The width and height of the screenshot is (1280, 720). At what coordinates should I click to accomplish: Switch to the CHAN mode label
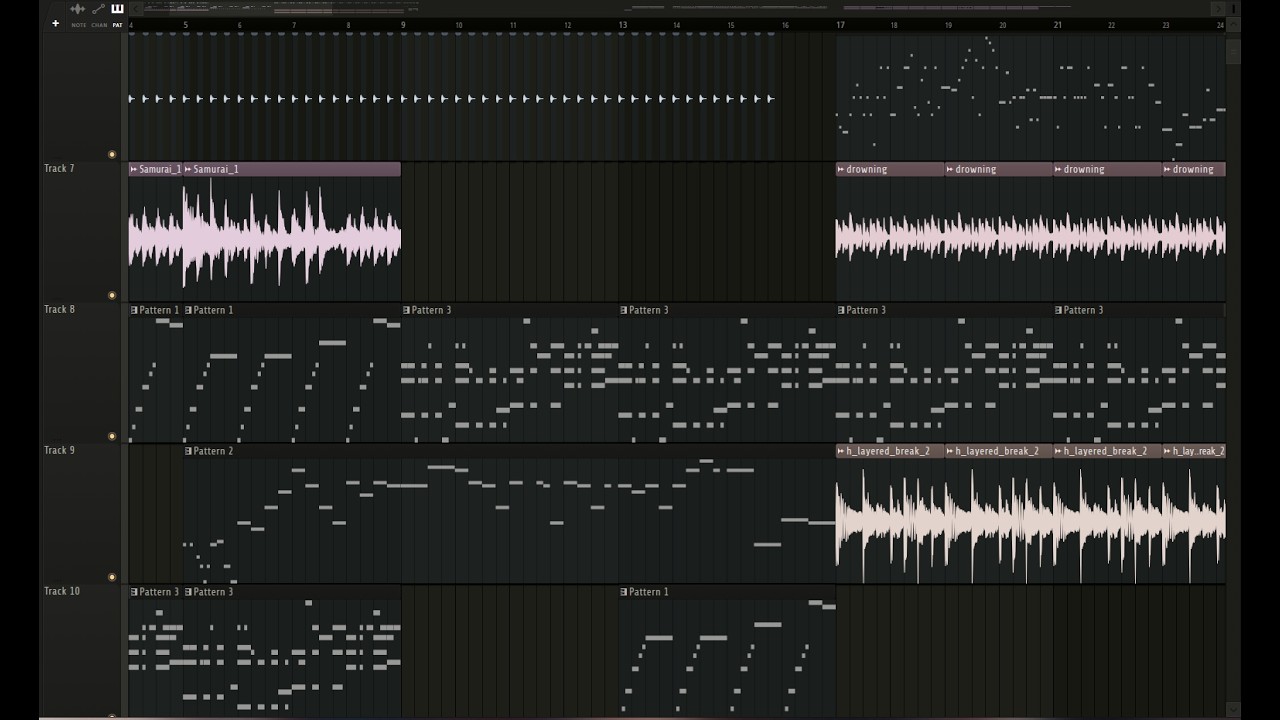coord(99,25)
